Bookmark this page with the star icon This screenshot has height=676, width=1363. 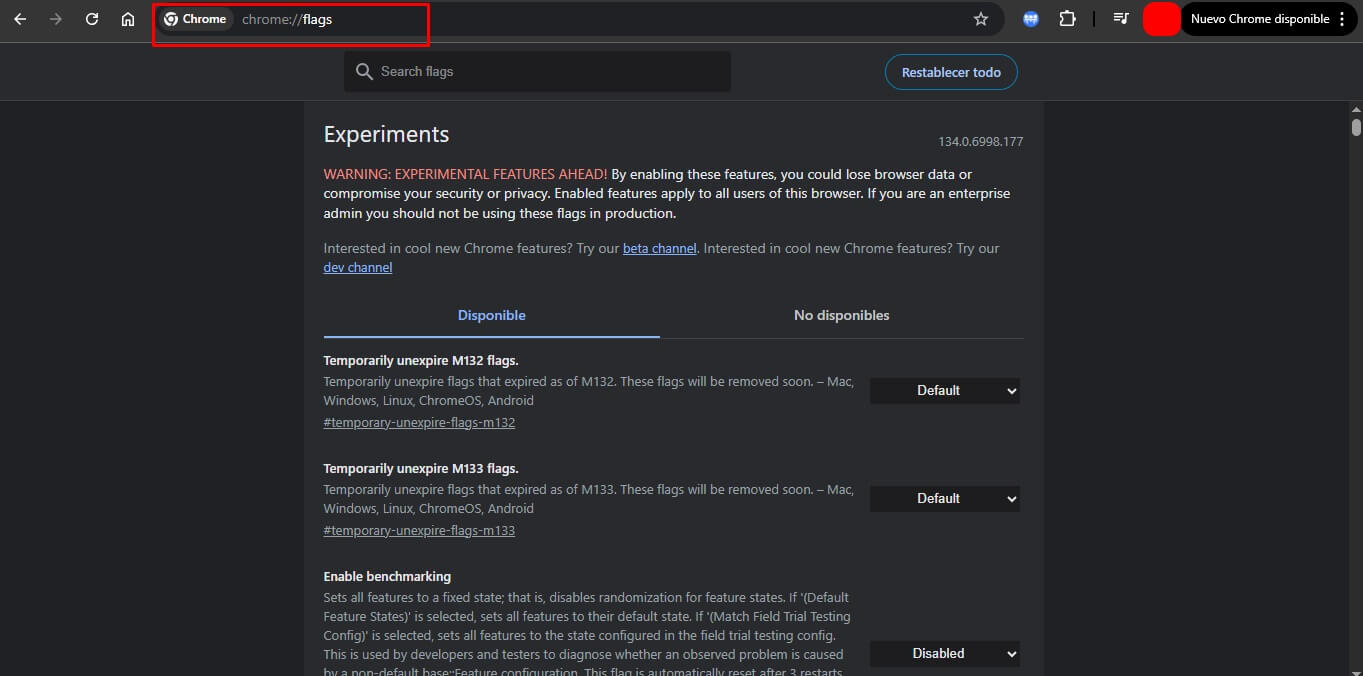click(981, 19)
